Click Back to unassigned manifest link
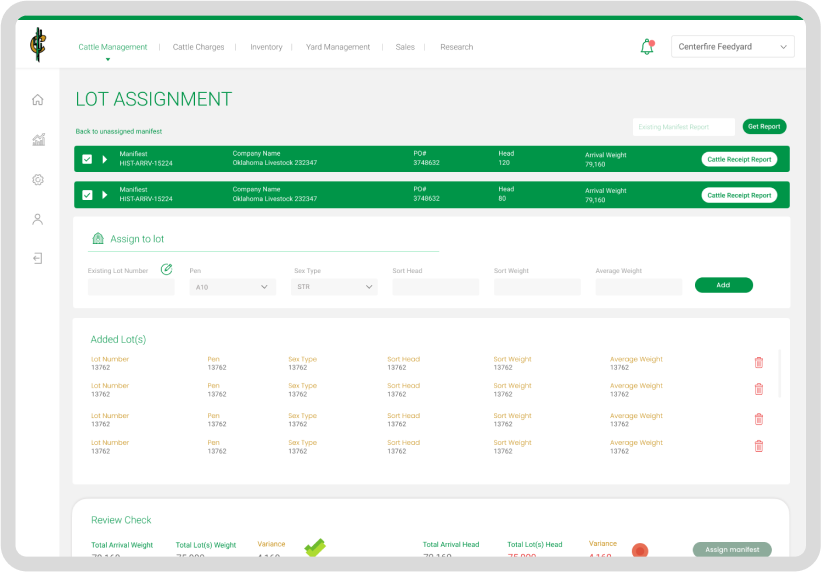This screenshot has height=572, width=821. [119, 131]
